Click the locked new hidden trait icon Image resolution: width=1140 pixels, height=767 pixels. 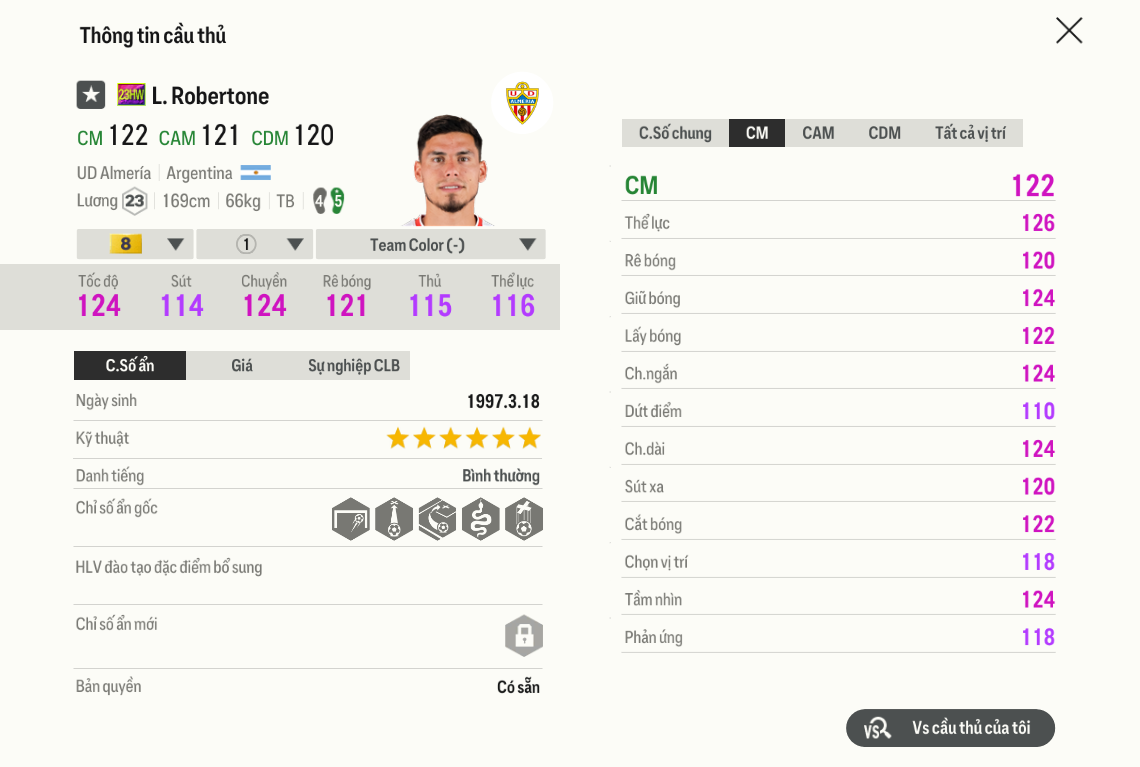(x=524, y=636)
